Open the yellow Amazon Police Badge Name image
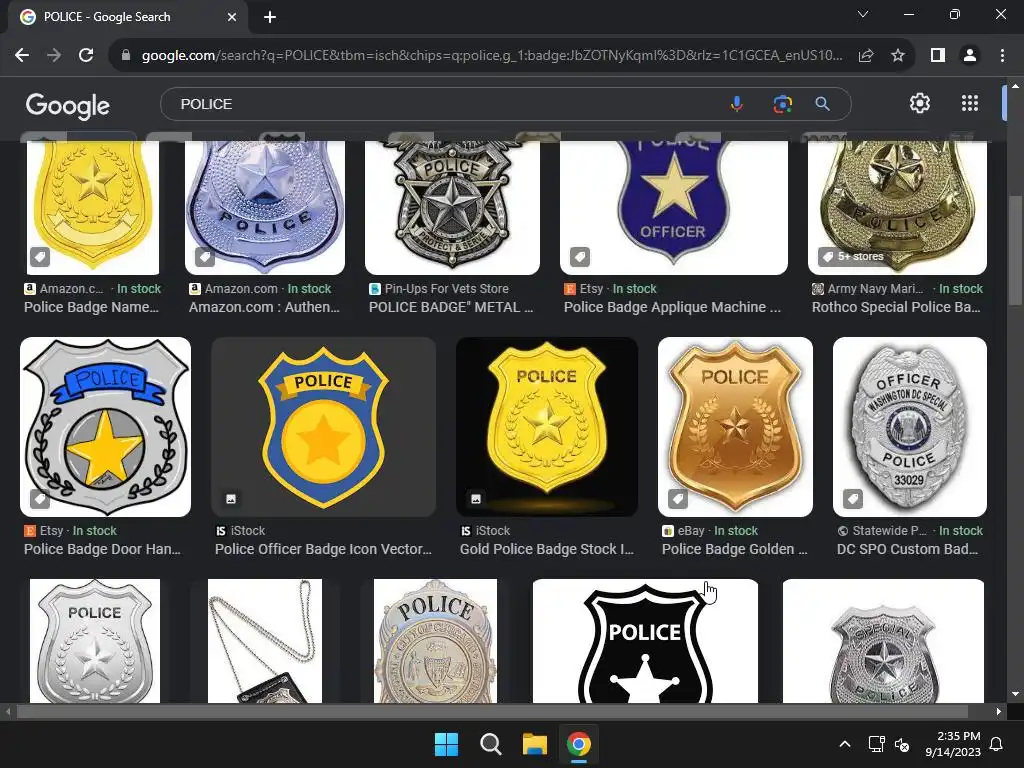 pyautogui.click(x=93, y=208)
